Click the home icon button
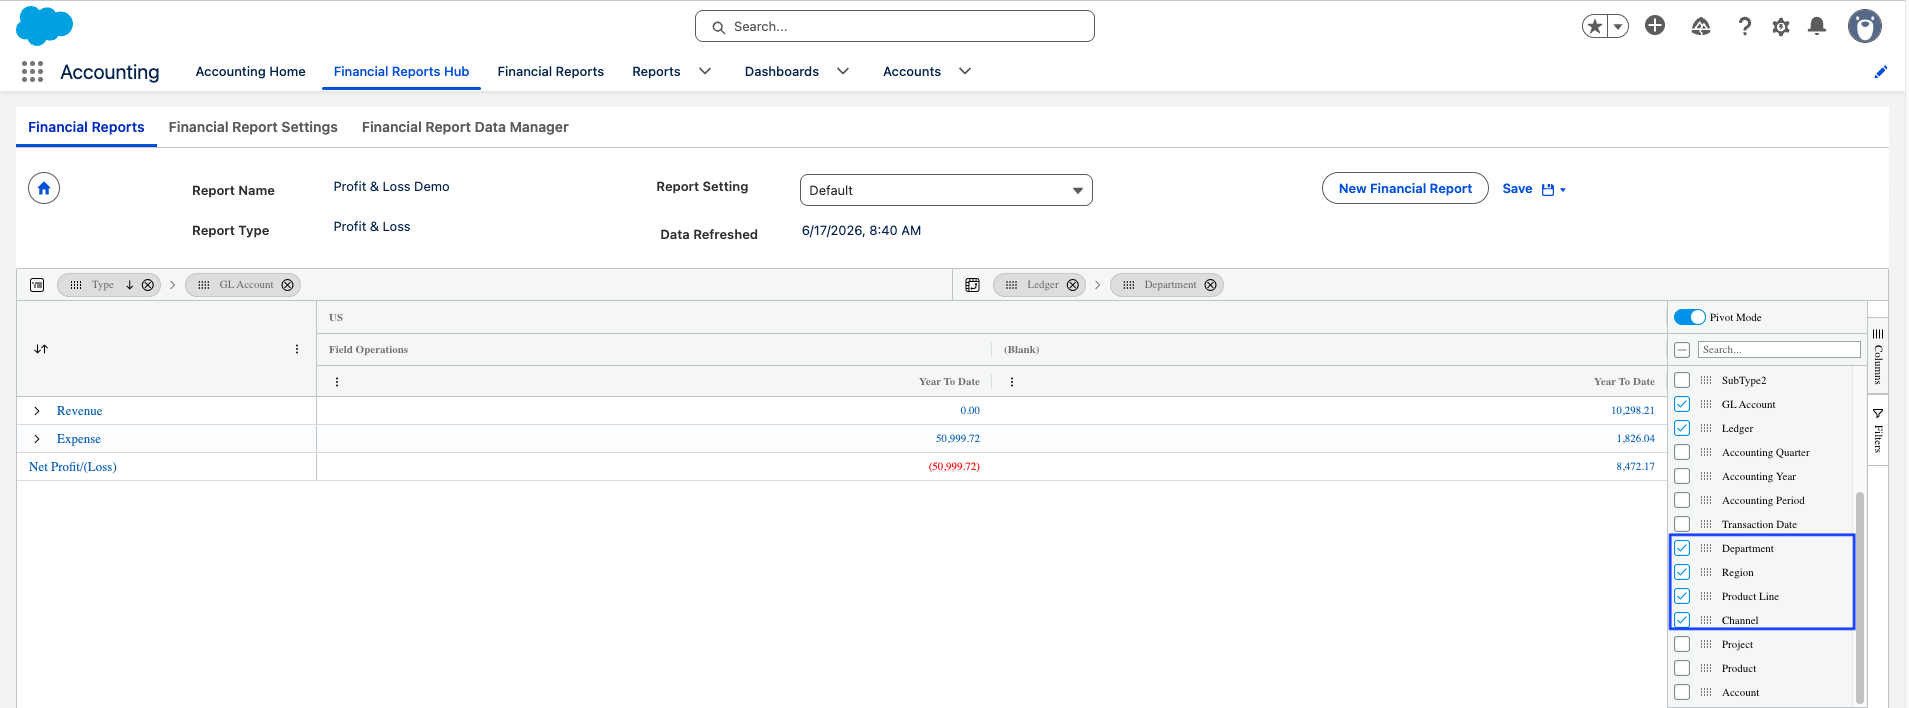The height and width of the screenshot is (708, 1909). (x=44, y=188)
